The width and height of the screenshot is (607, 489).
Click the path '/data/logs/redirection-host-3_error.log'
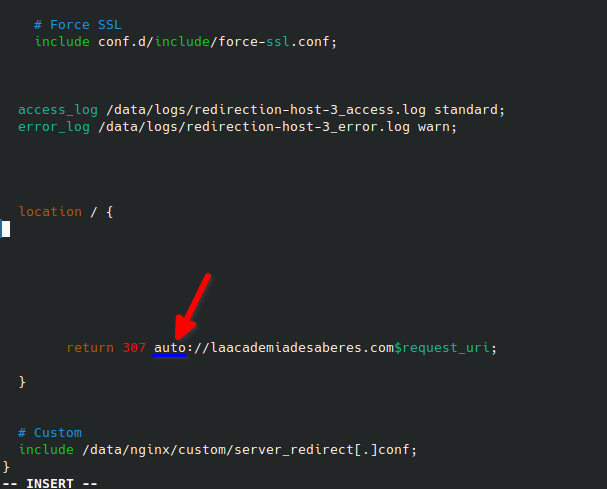[x=254, y=127]
